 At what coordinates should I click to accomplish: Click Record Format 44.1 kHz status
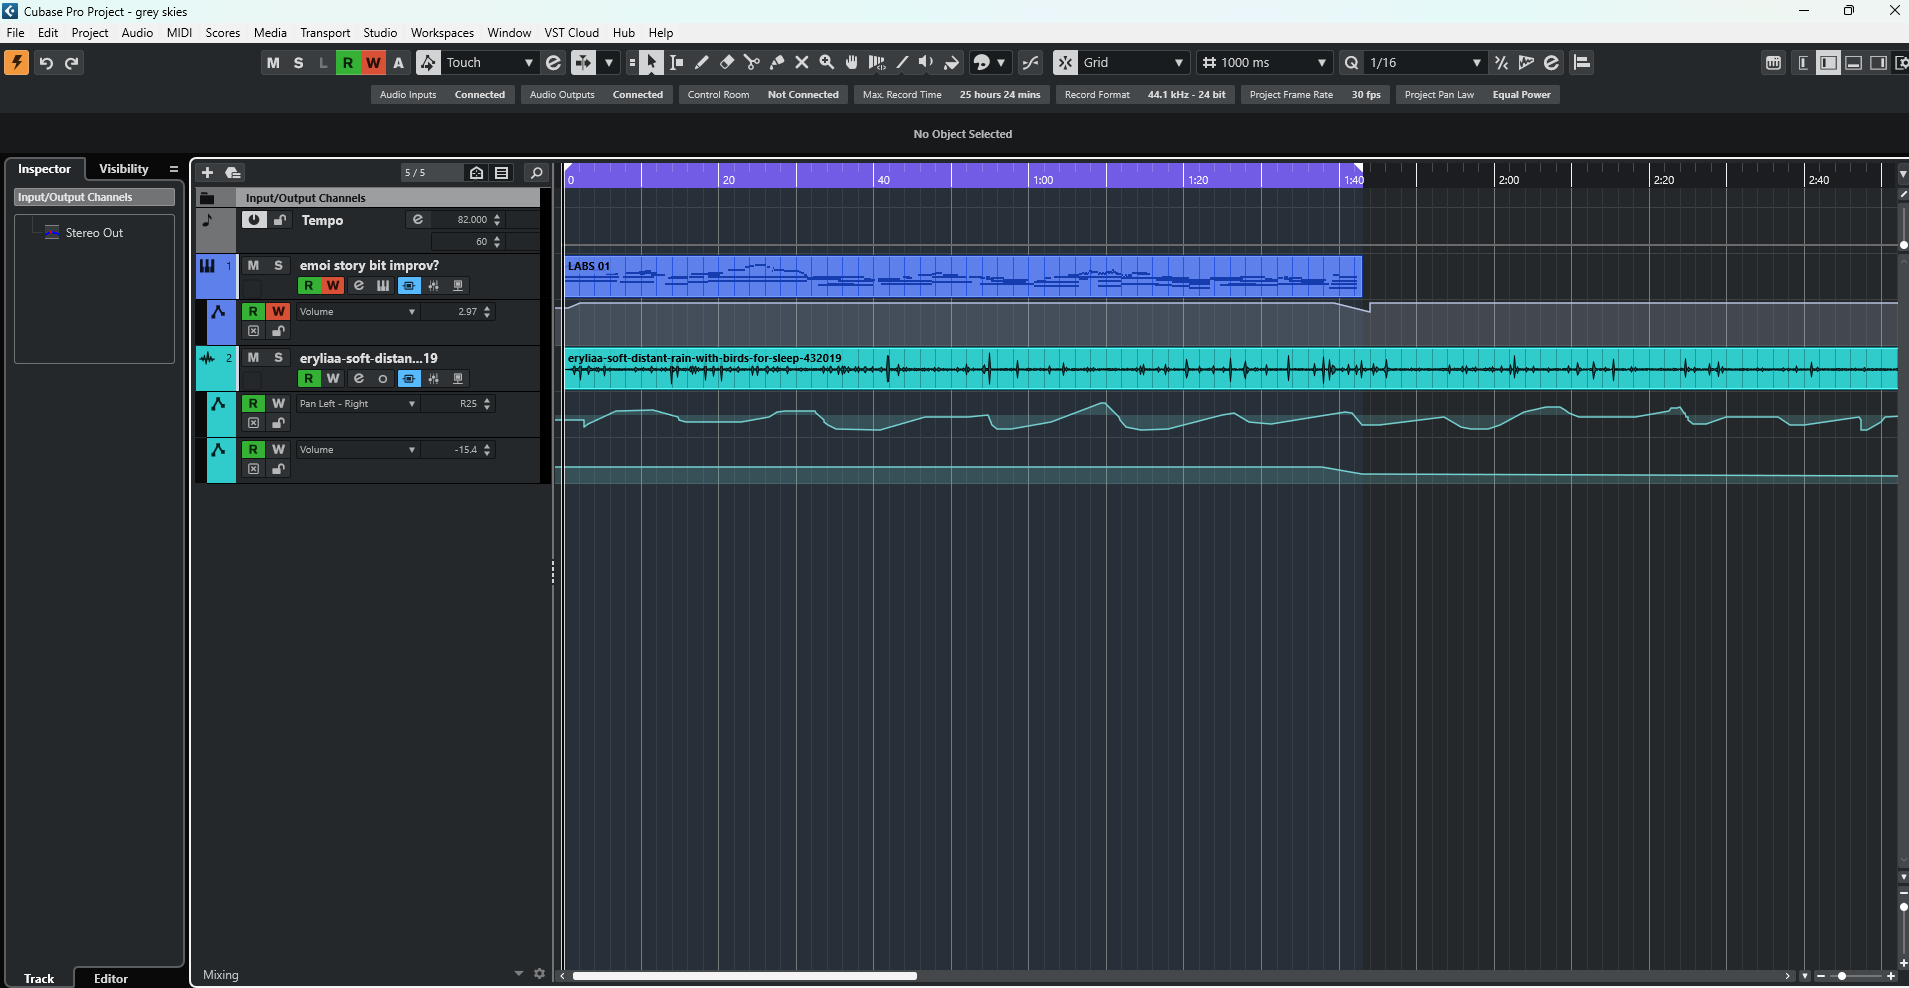click(x=1145, y=95)
